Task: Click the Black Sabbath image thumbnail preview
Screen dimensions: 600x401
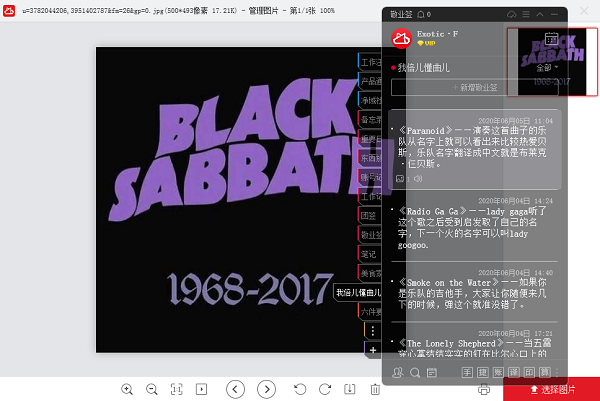Action: pyautogui.click(x=552, y=62)
